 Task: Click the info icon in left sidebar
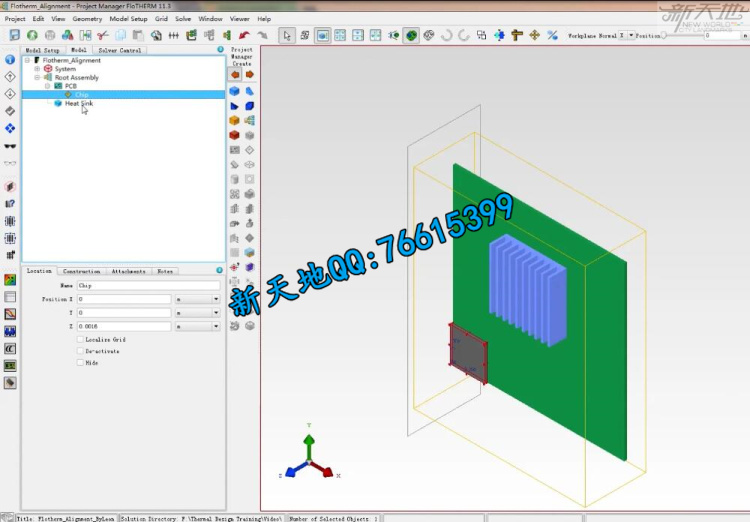(10, 59)
